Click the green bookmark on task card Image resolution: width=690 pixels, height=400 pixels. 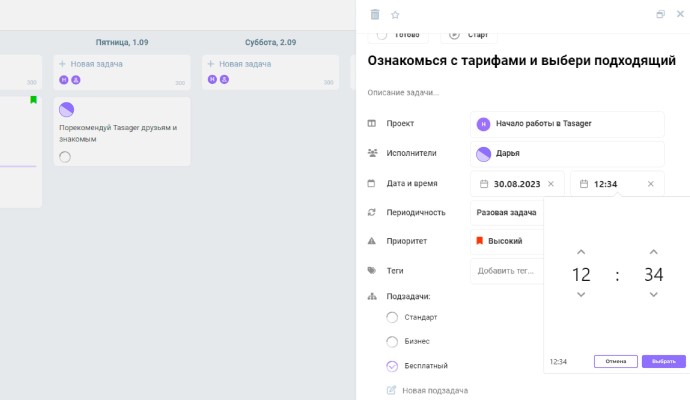coord(33,100)
